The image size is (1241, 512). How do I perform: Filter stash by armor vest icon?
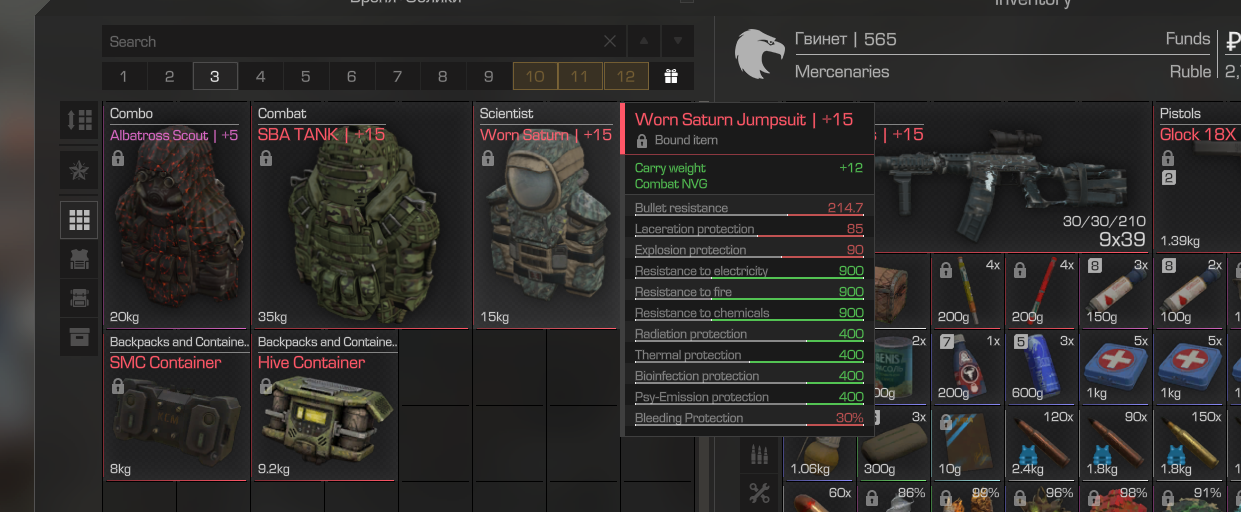[79, 260]
